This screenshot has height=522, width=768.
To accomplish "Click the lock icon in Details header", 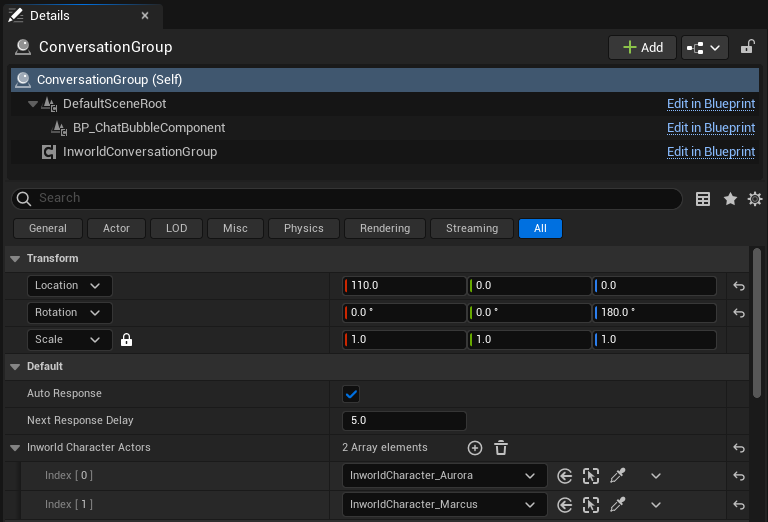I will click(747, 47).
